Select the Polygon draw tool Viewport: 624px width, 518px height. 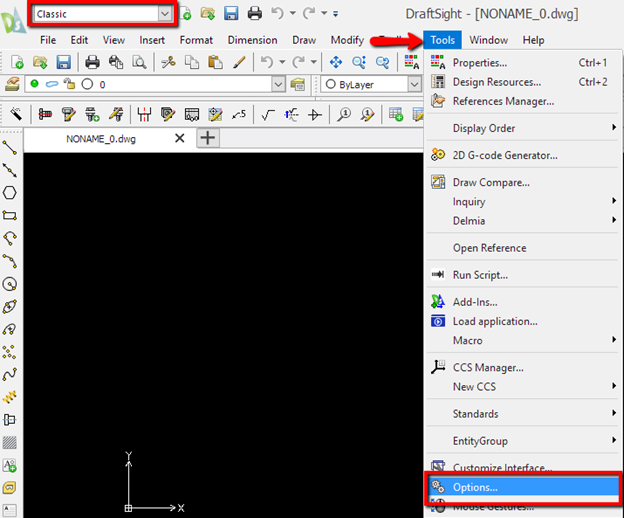tap(10, 193)
